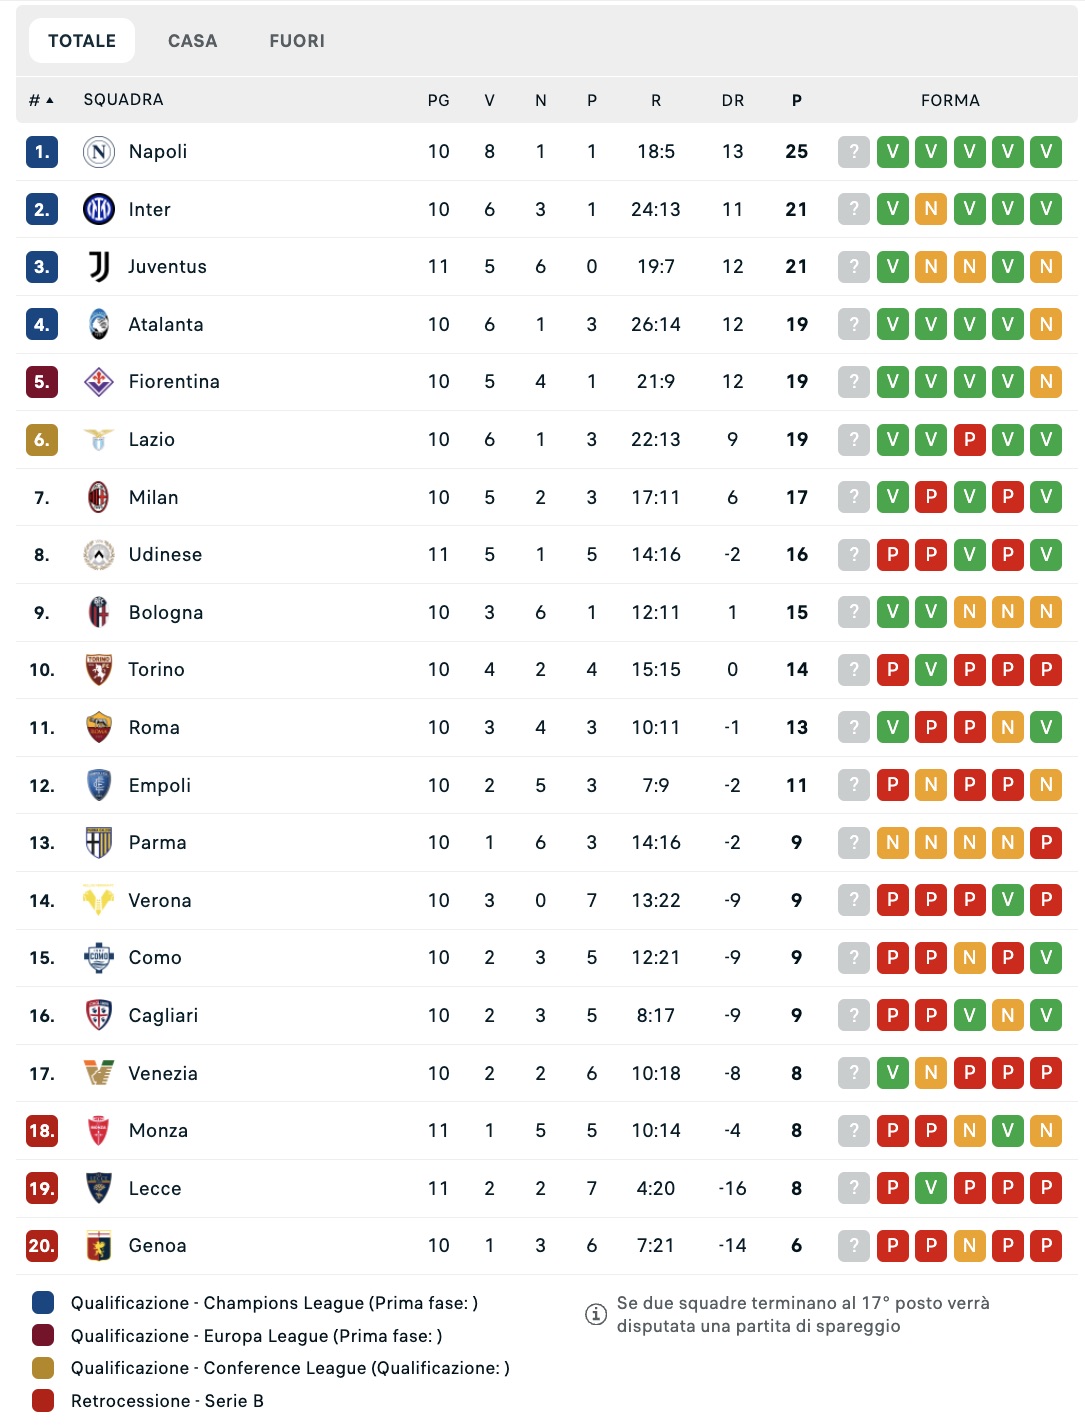Open the Atalanta team link
1085x1428 pixels.
(166, 324)
